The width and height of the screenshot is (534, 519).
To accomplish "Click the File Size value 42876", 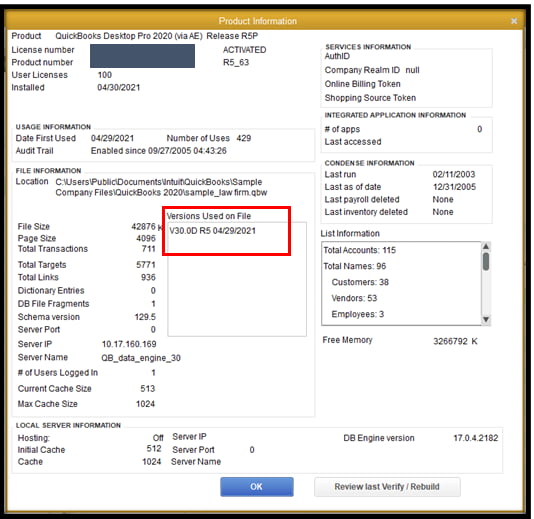I will pyautogui.click(x=143, y=227).
